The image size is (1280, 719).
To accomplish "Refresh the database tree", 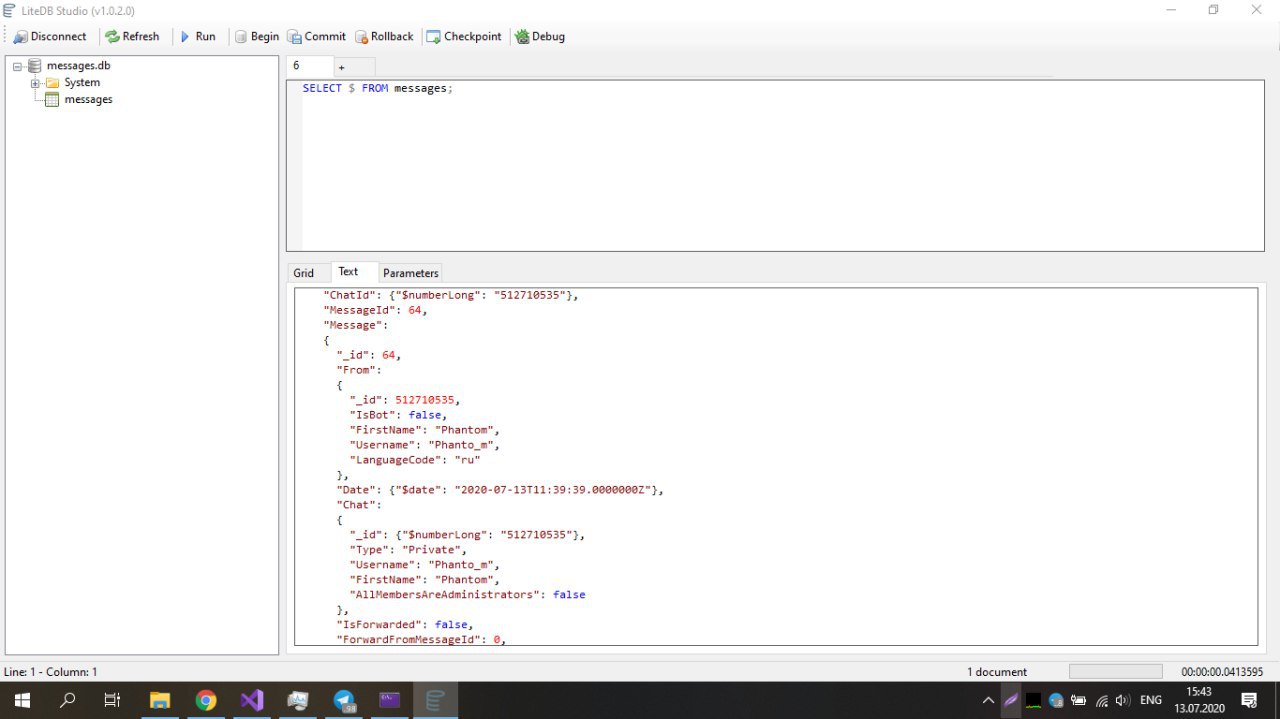I will point(132,36).
